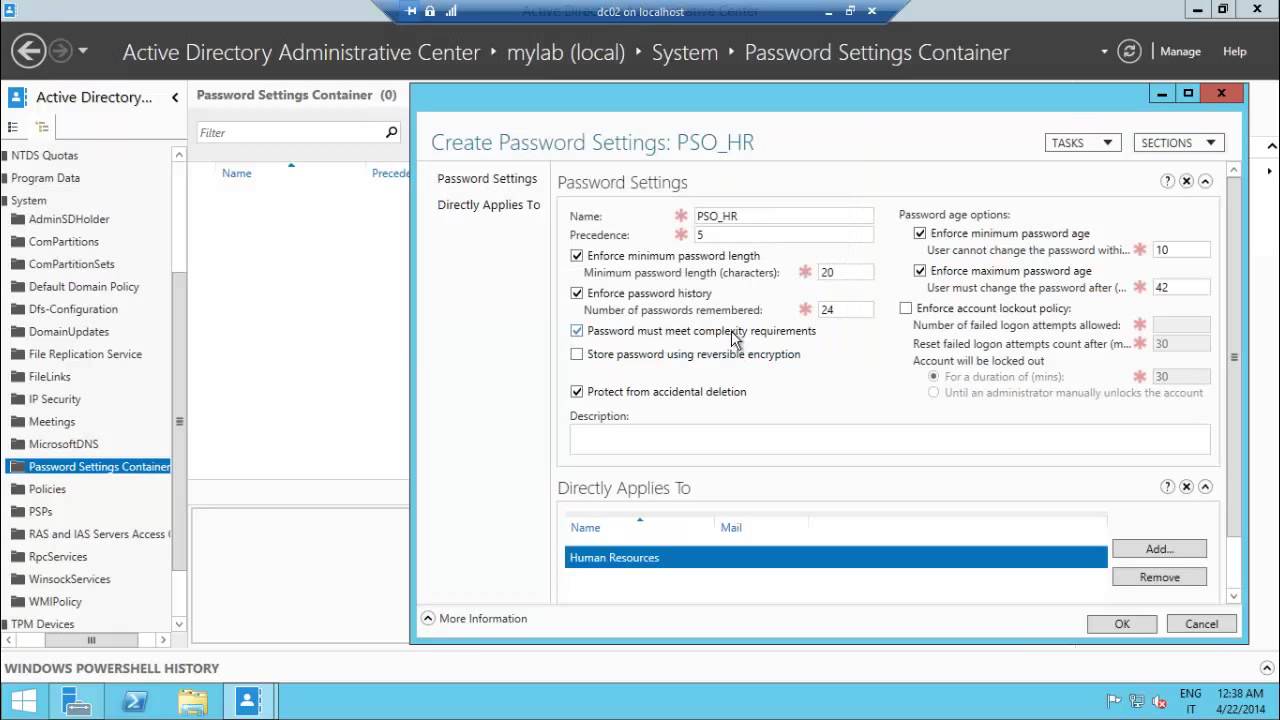
Task: Click the dialog vertical scrollbar thumb
Action: [1234, 357]
